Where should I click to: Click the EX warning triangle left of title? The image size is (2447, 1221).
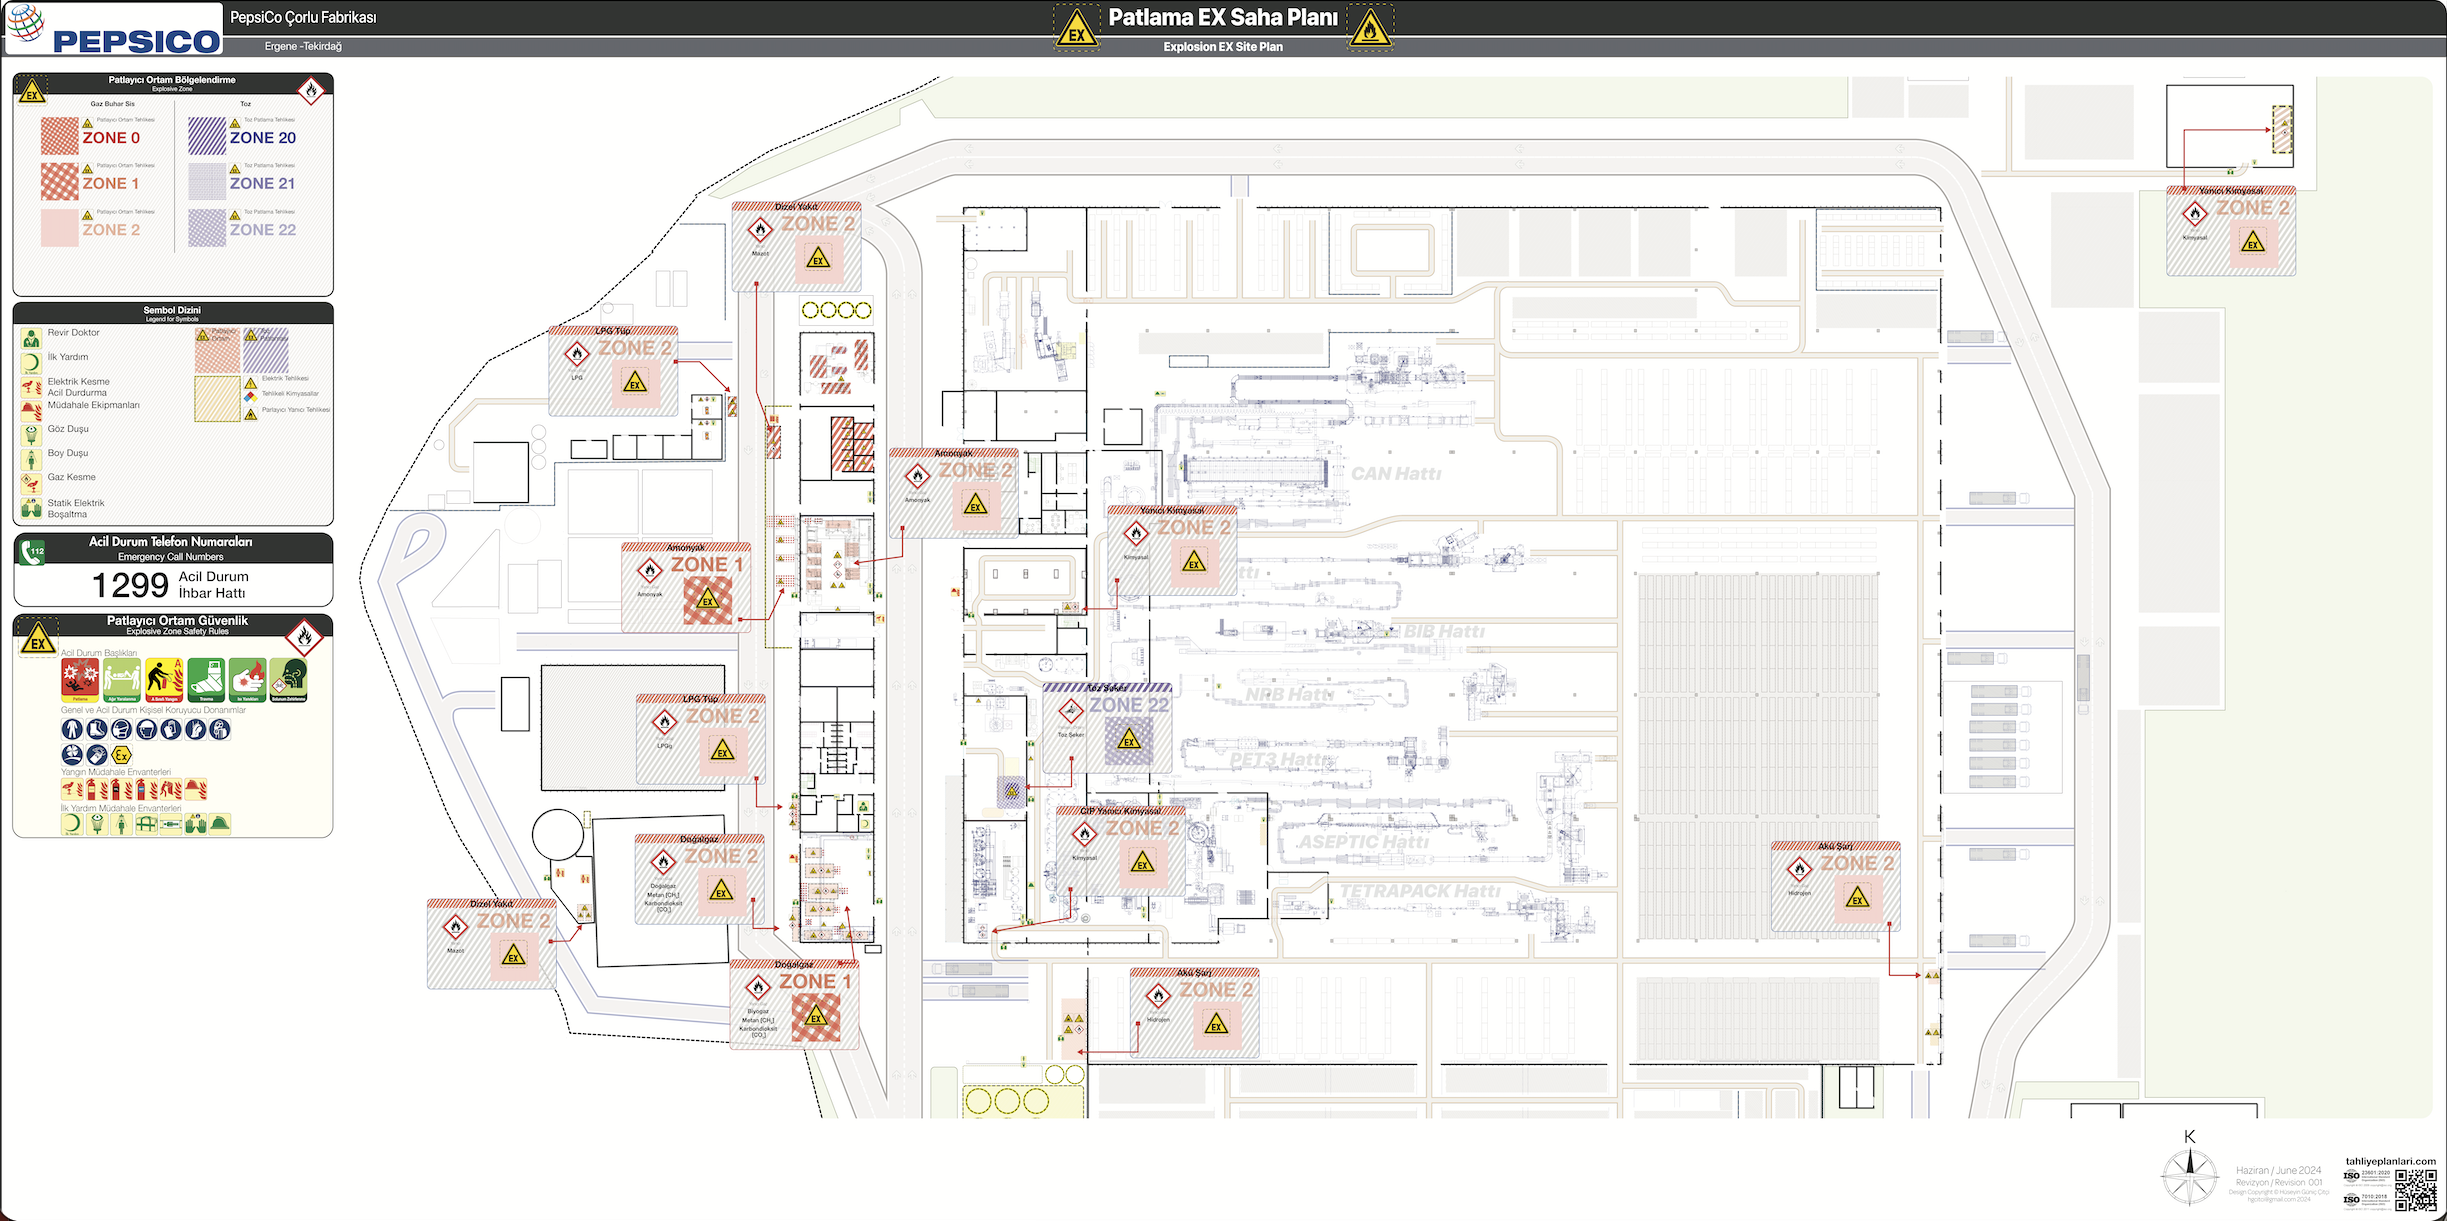(1076, 29)
